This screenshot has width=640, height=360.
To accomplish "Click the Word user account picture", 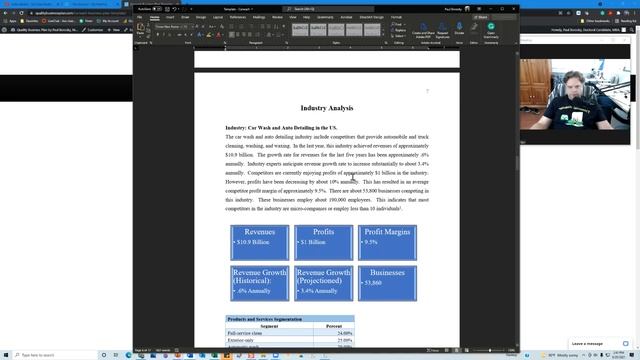I will coord(467,9).
